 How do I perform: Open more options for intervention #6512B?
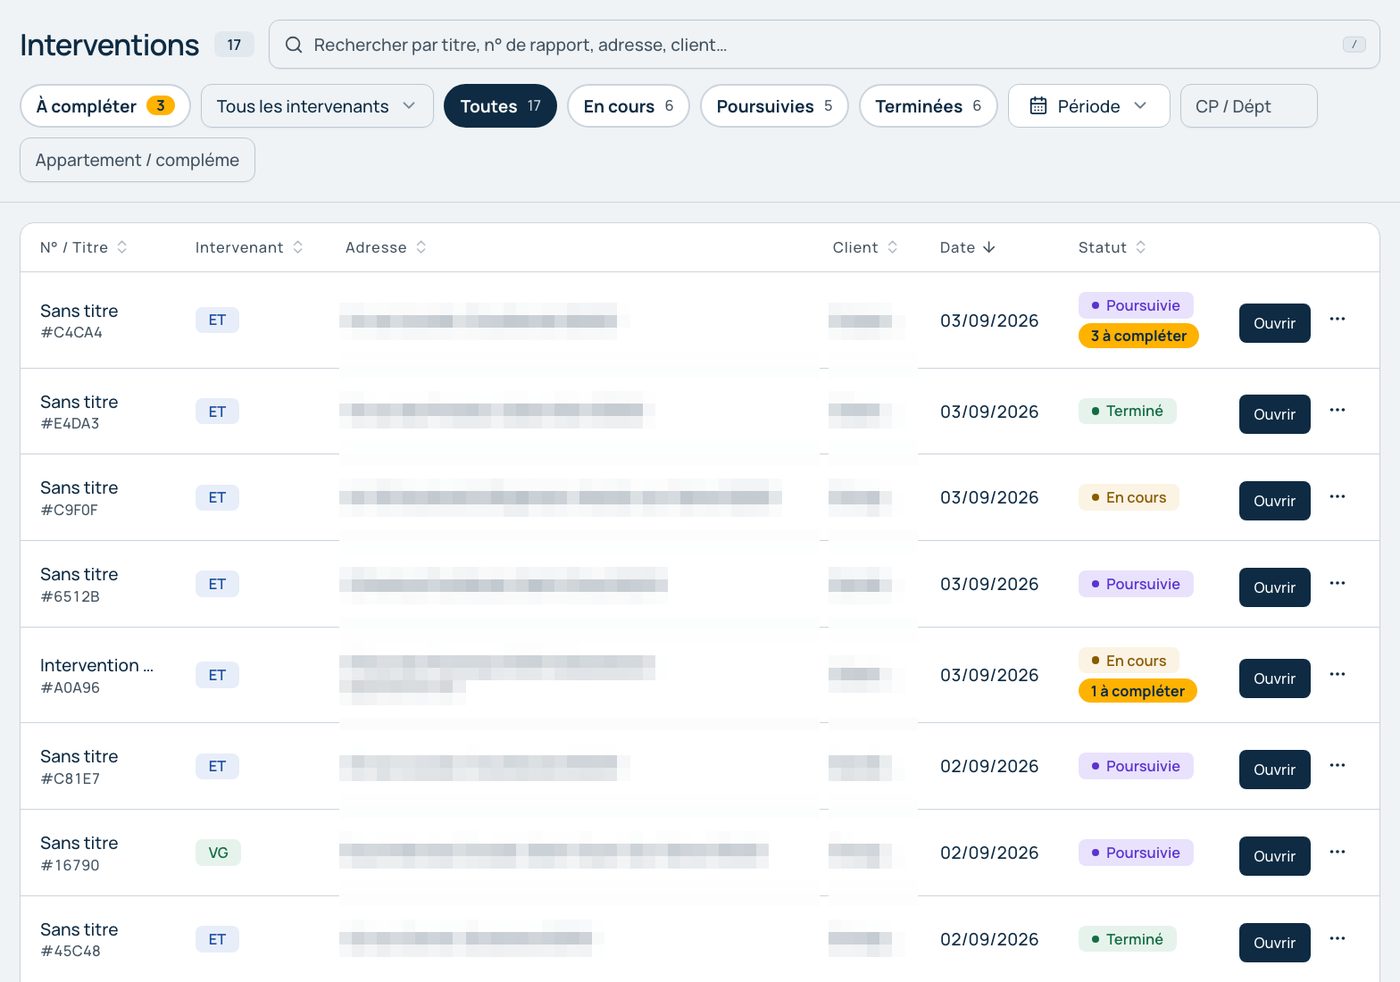pos(1337,583)
